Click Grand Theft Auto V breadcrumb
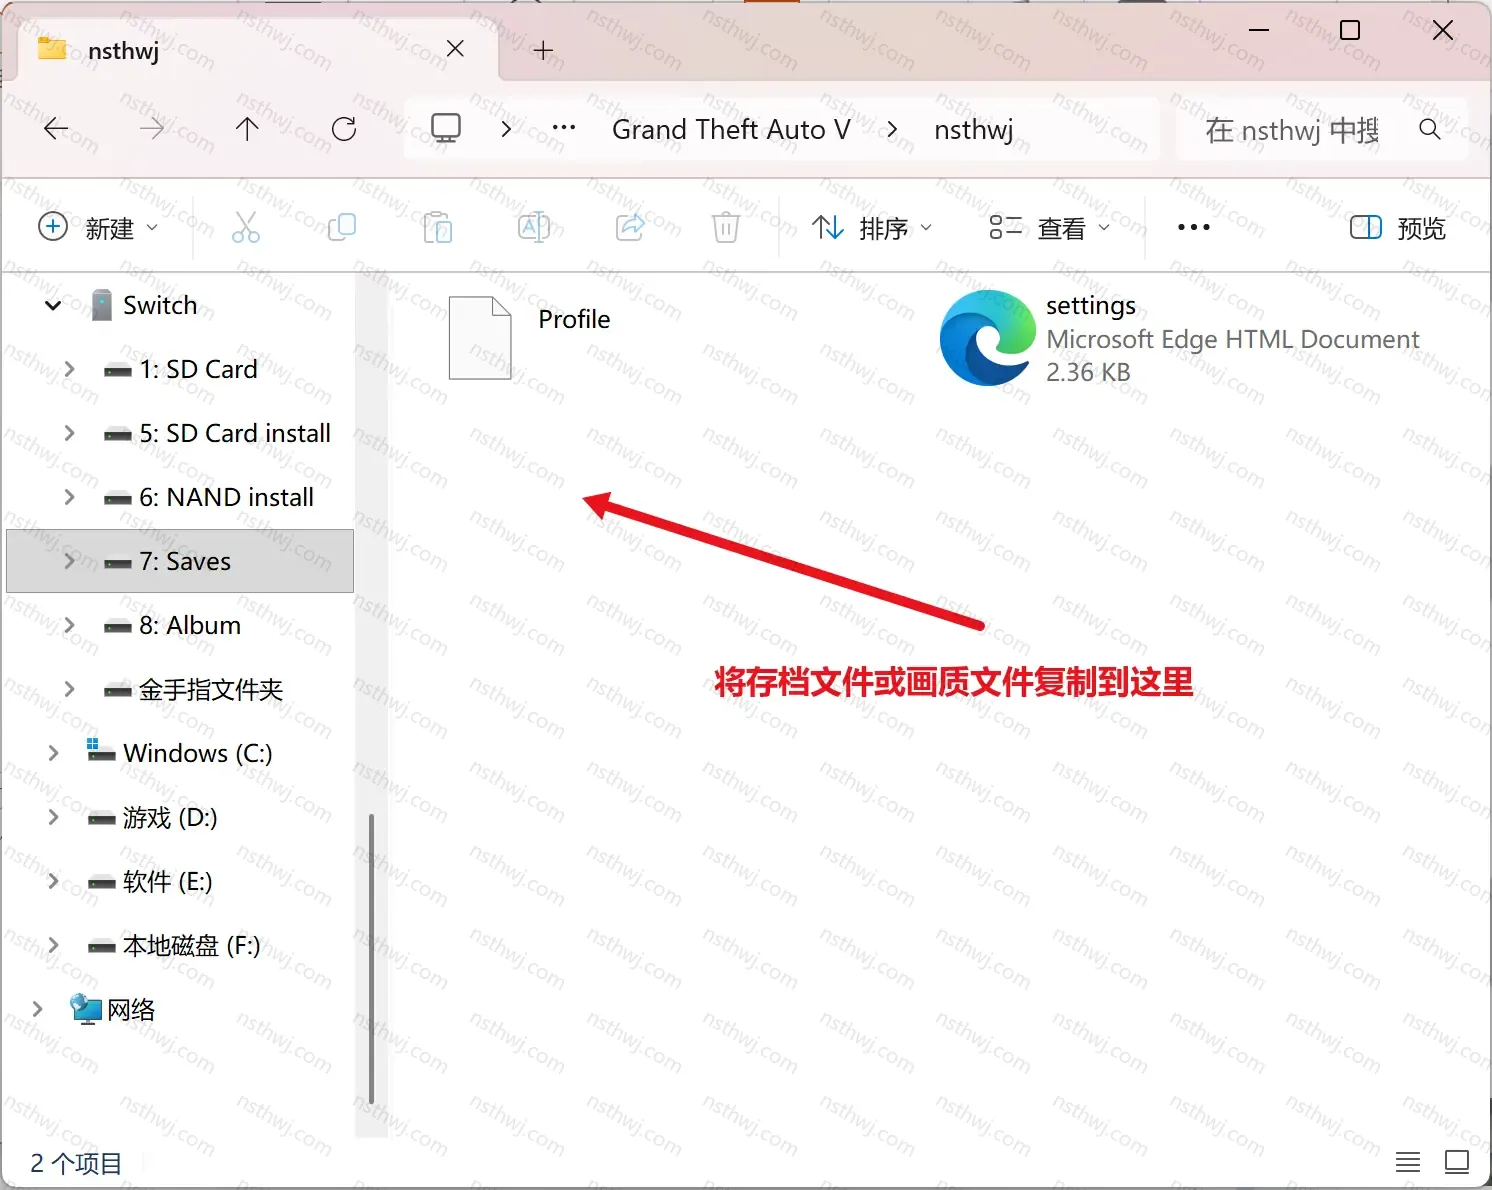The image size is (1492, 1190). (x=731, y=129)
